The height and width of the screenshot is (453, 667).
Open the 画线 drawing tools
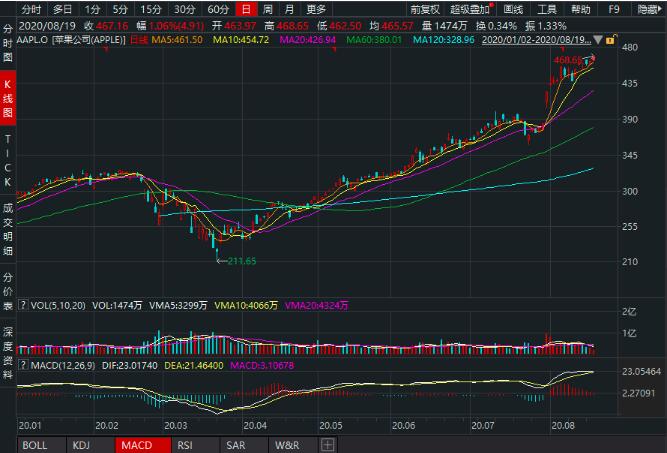[x=513, y=9]
